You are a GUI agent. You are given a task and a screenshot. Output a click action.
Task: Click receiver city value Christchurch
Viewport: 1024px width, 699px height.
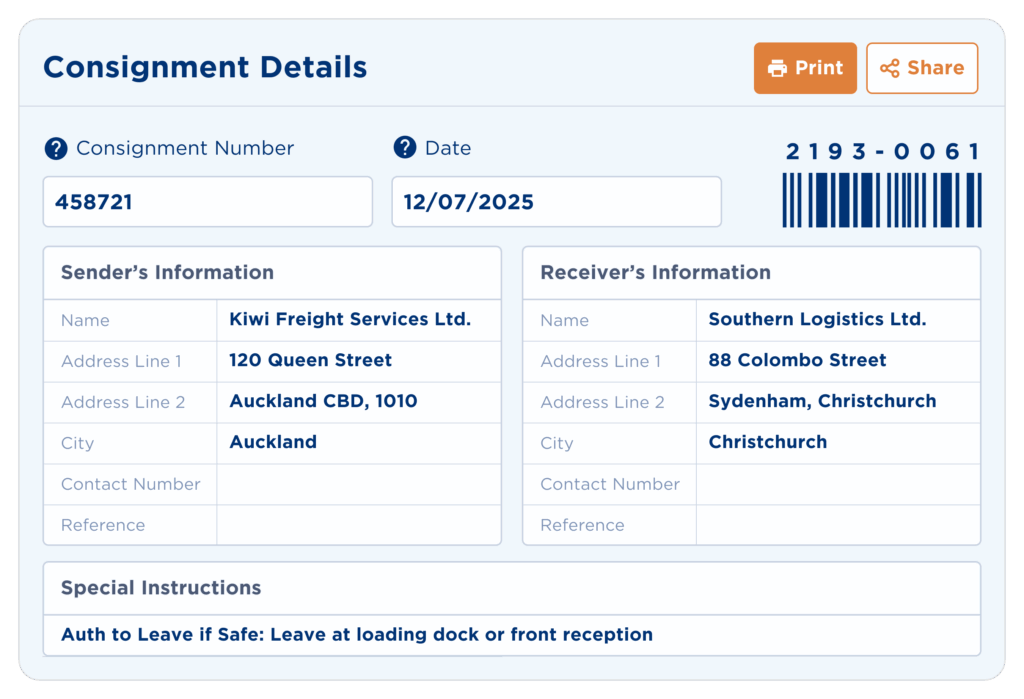[x=768, y=442]
